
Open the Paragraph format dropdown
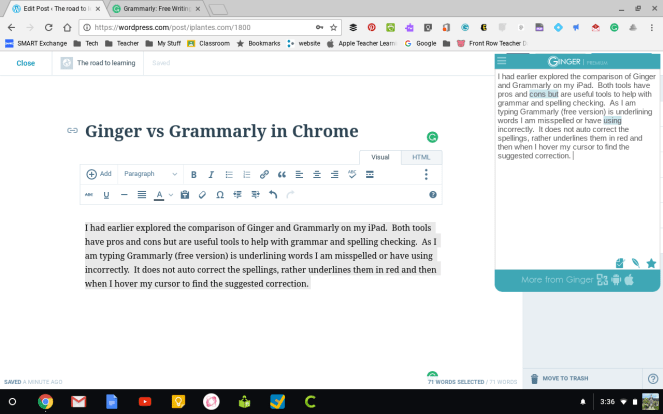(x=151, y=174)
